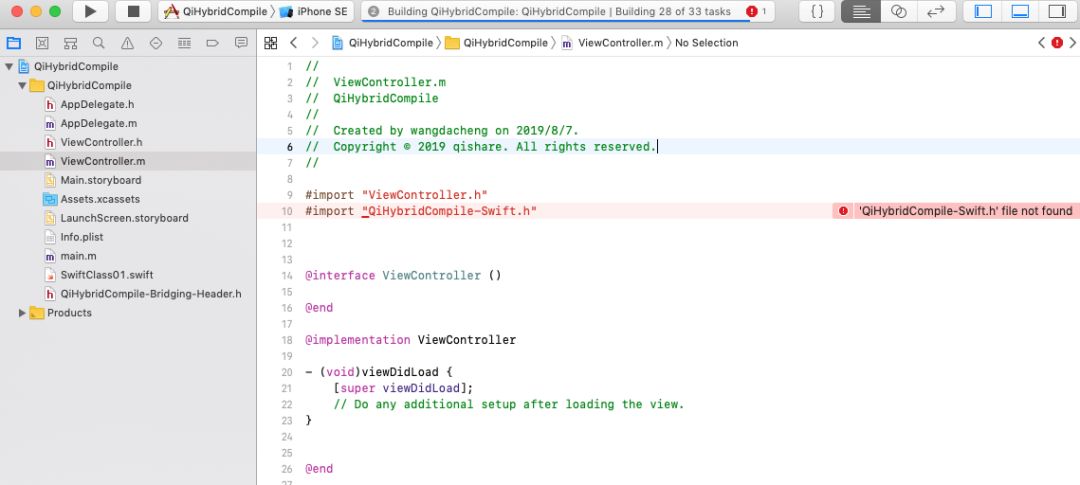This screenshot has width=1080, height=485.
Task: Open main.m in navigator
Action: [x=128, y=256]
